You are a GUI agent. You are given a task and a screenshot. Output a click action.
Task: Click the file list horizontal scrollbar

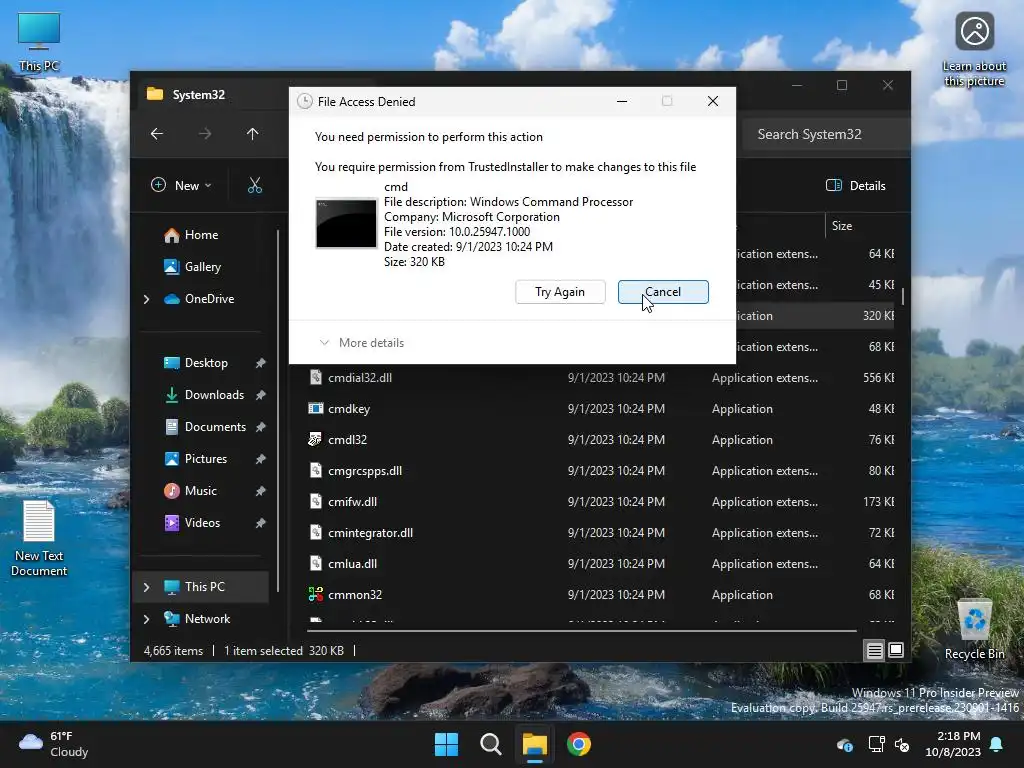(581, 631)
